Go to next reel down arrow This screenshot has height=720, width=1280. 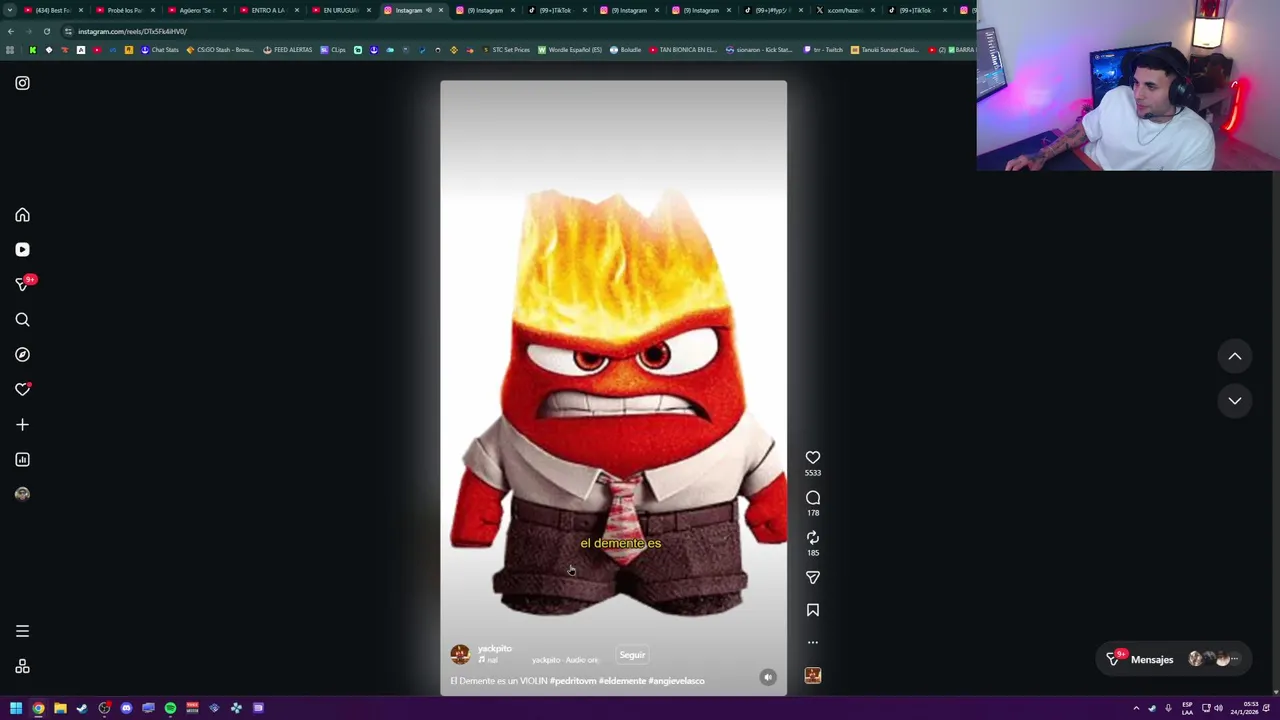(1235, 401)
